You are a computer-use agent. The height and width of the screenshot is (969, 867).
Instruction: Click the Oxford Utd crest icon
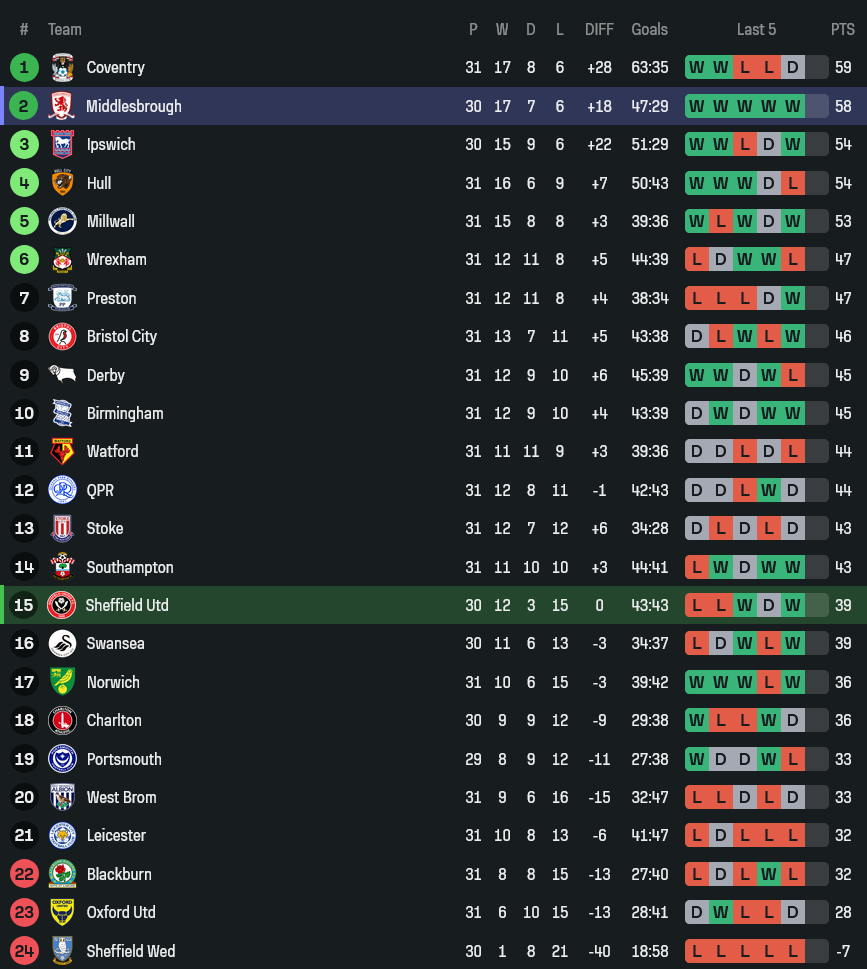pyautogui.click(x=62, y=913)
